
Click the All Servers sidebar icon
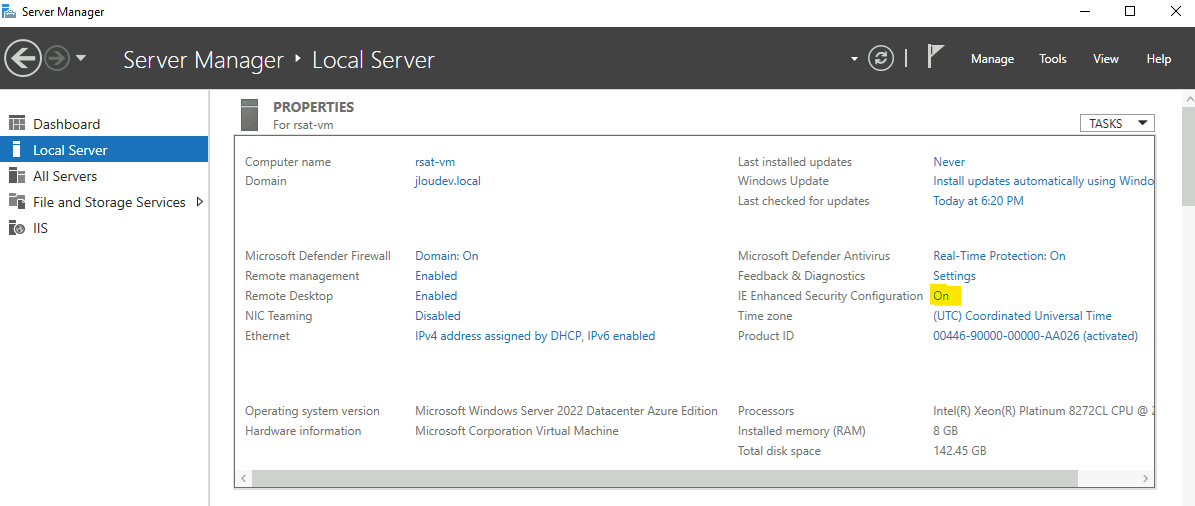point(17,176)
